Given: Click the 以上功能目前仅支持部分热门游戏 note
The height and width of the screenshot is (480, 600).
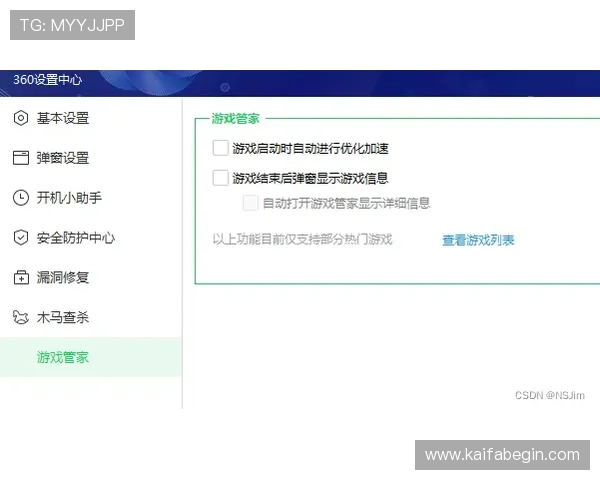Looking at the screenshot, I should click(302, 240).
